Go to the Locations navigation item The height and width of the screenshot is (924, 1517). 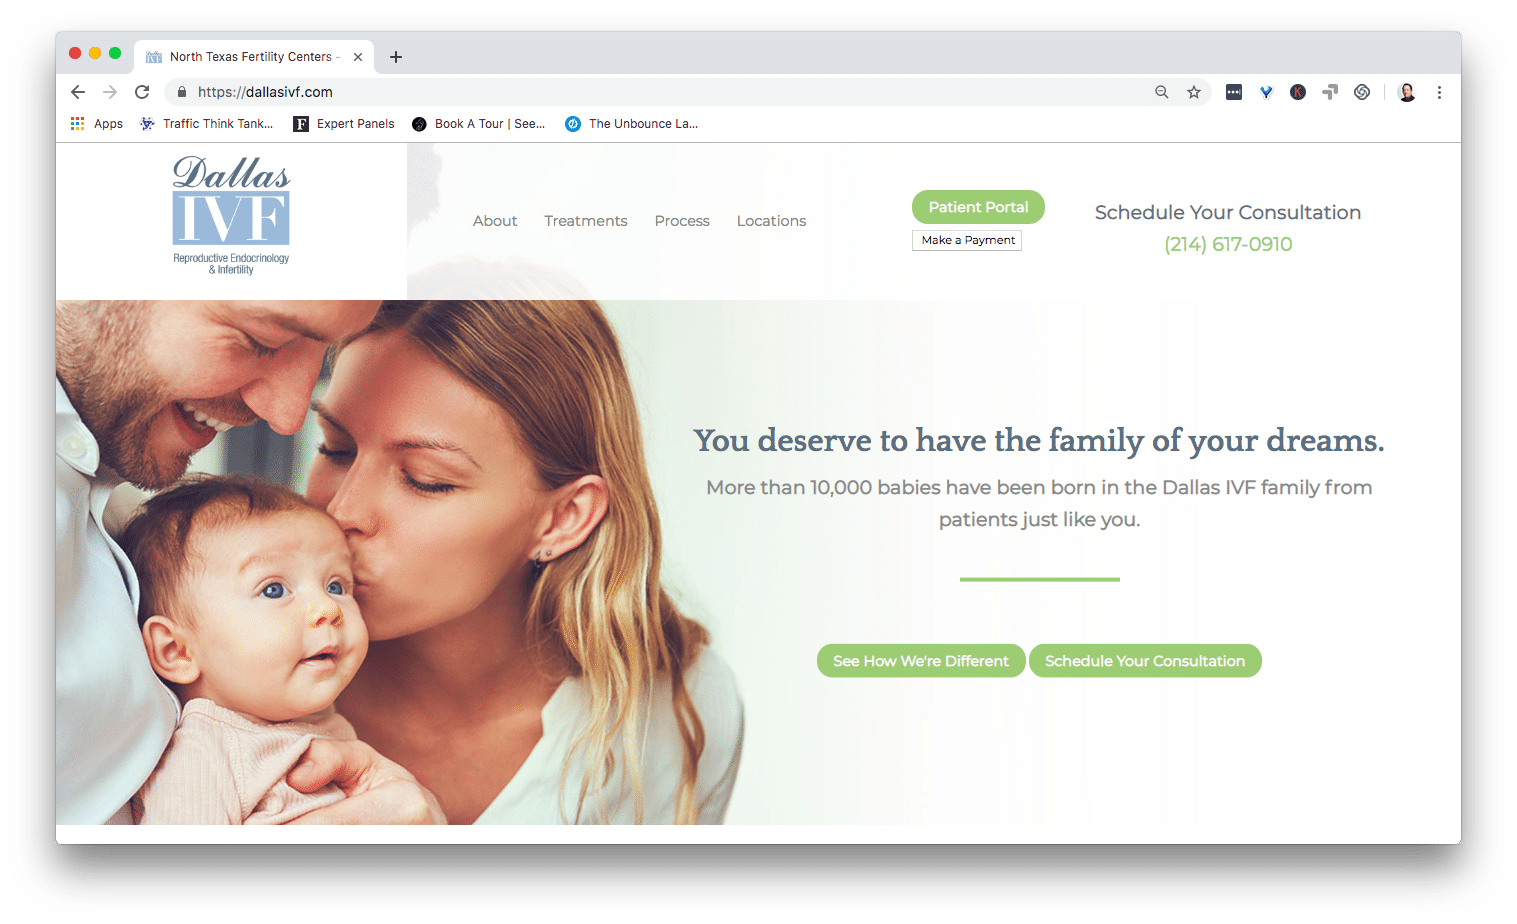point(771,221)
